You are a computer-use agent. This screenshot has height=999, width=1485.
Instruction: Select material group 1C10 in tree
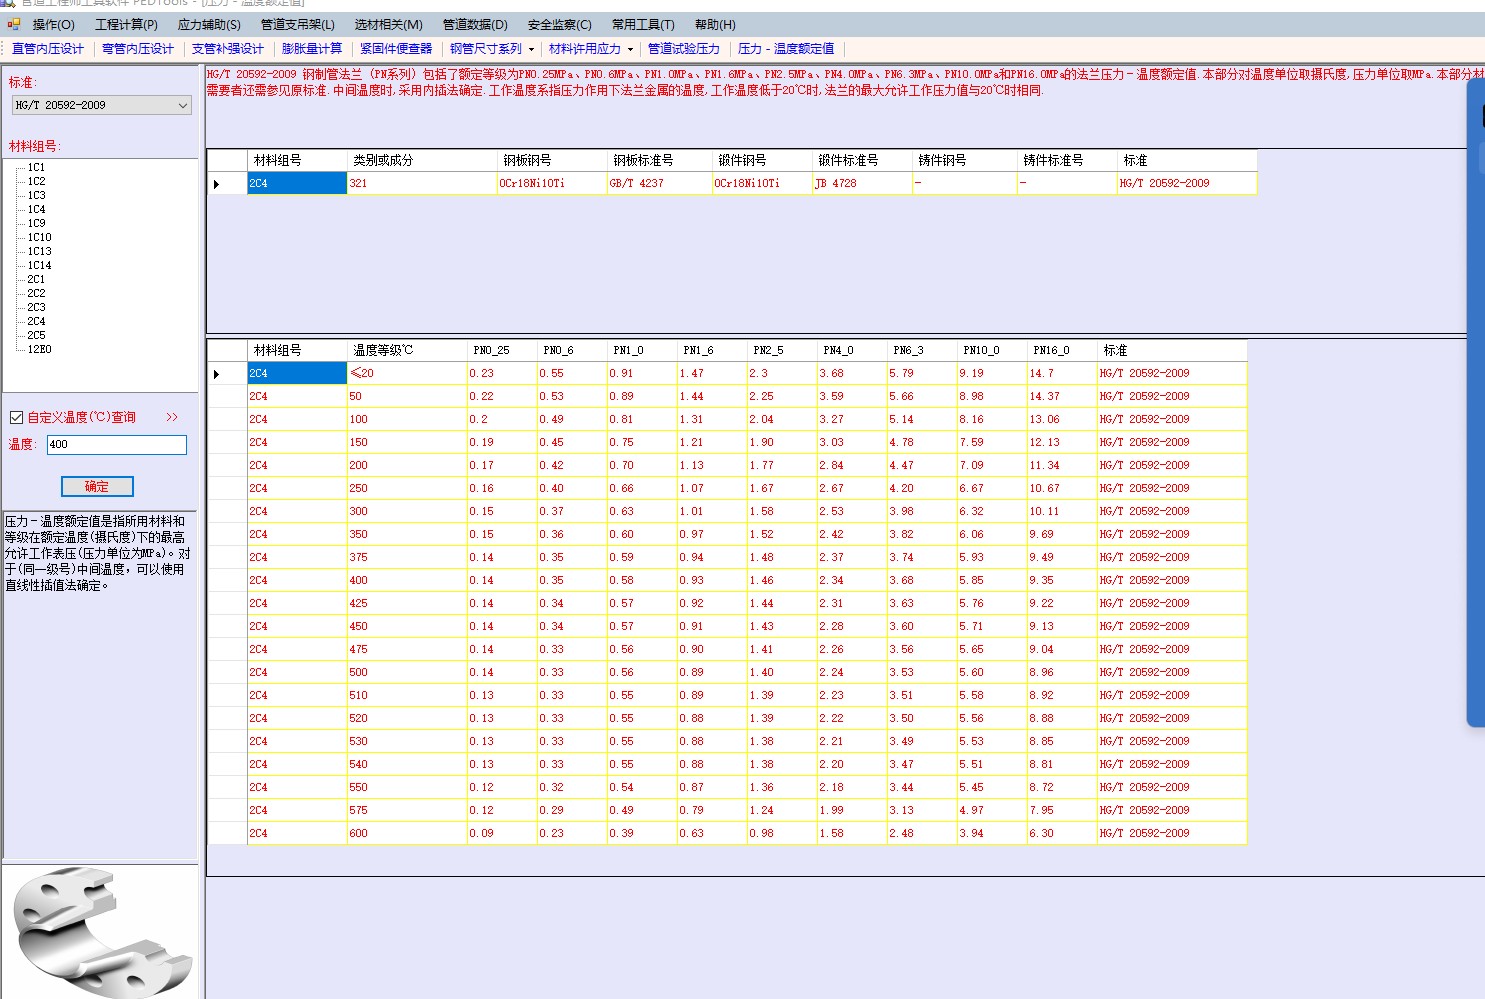pos(39,237)
